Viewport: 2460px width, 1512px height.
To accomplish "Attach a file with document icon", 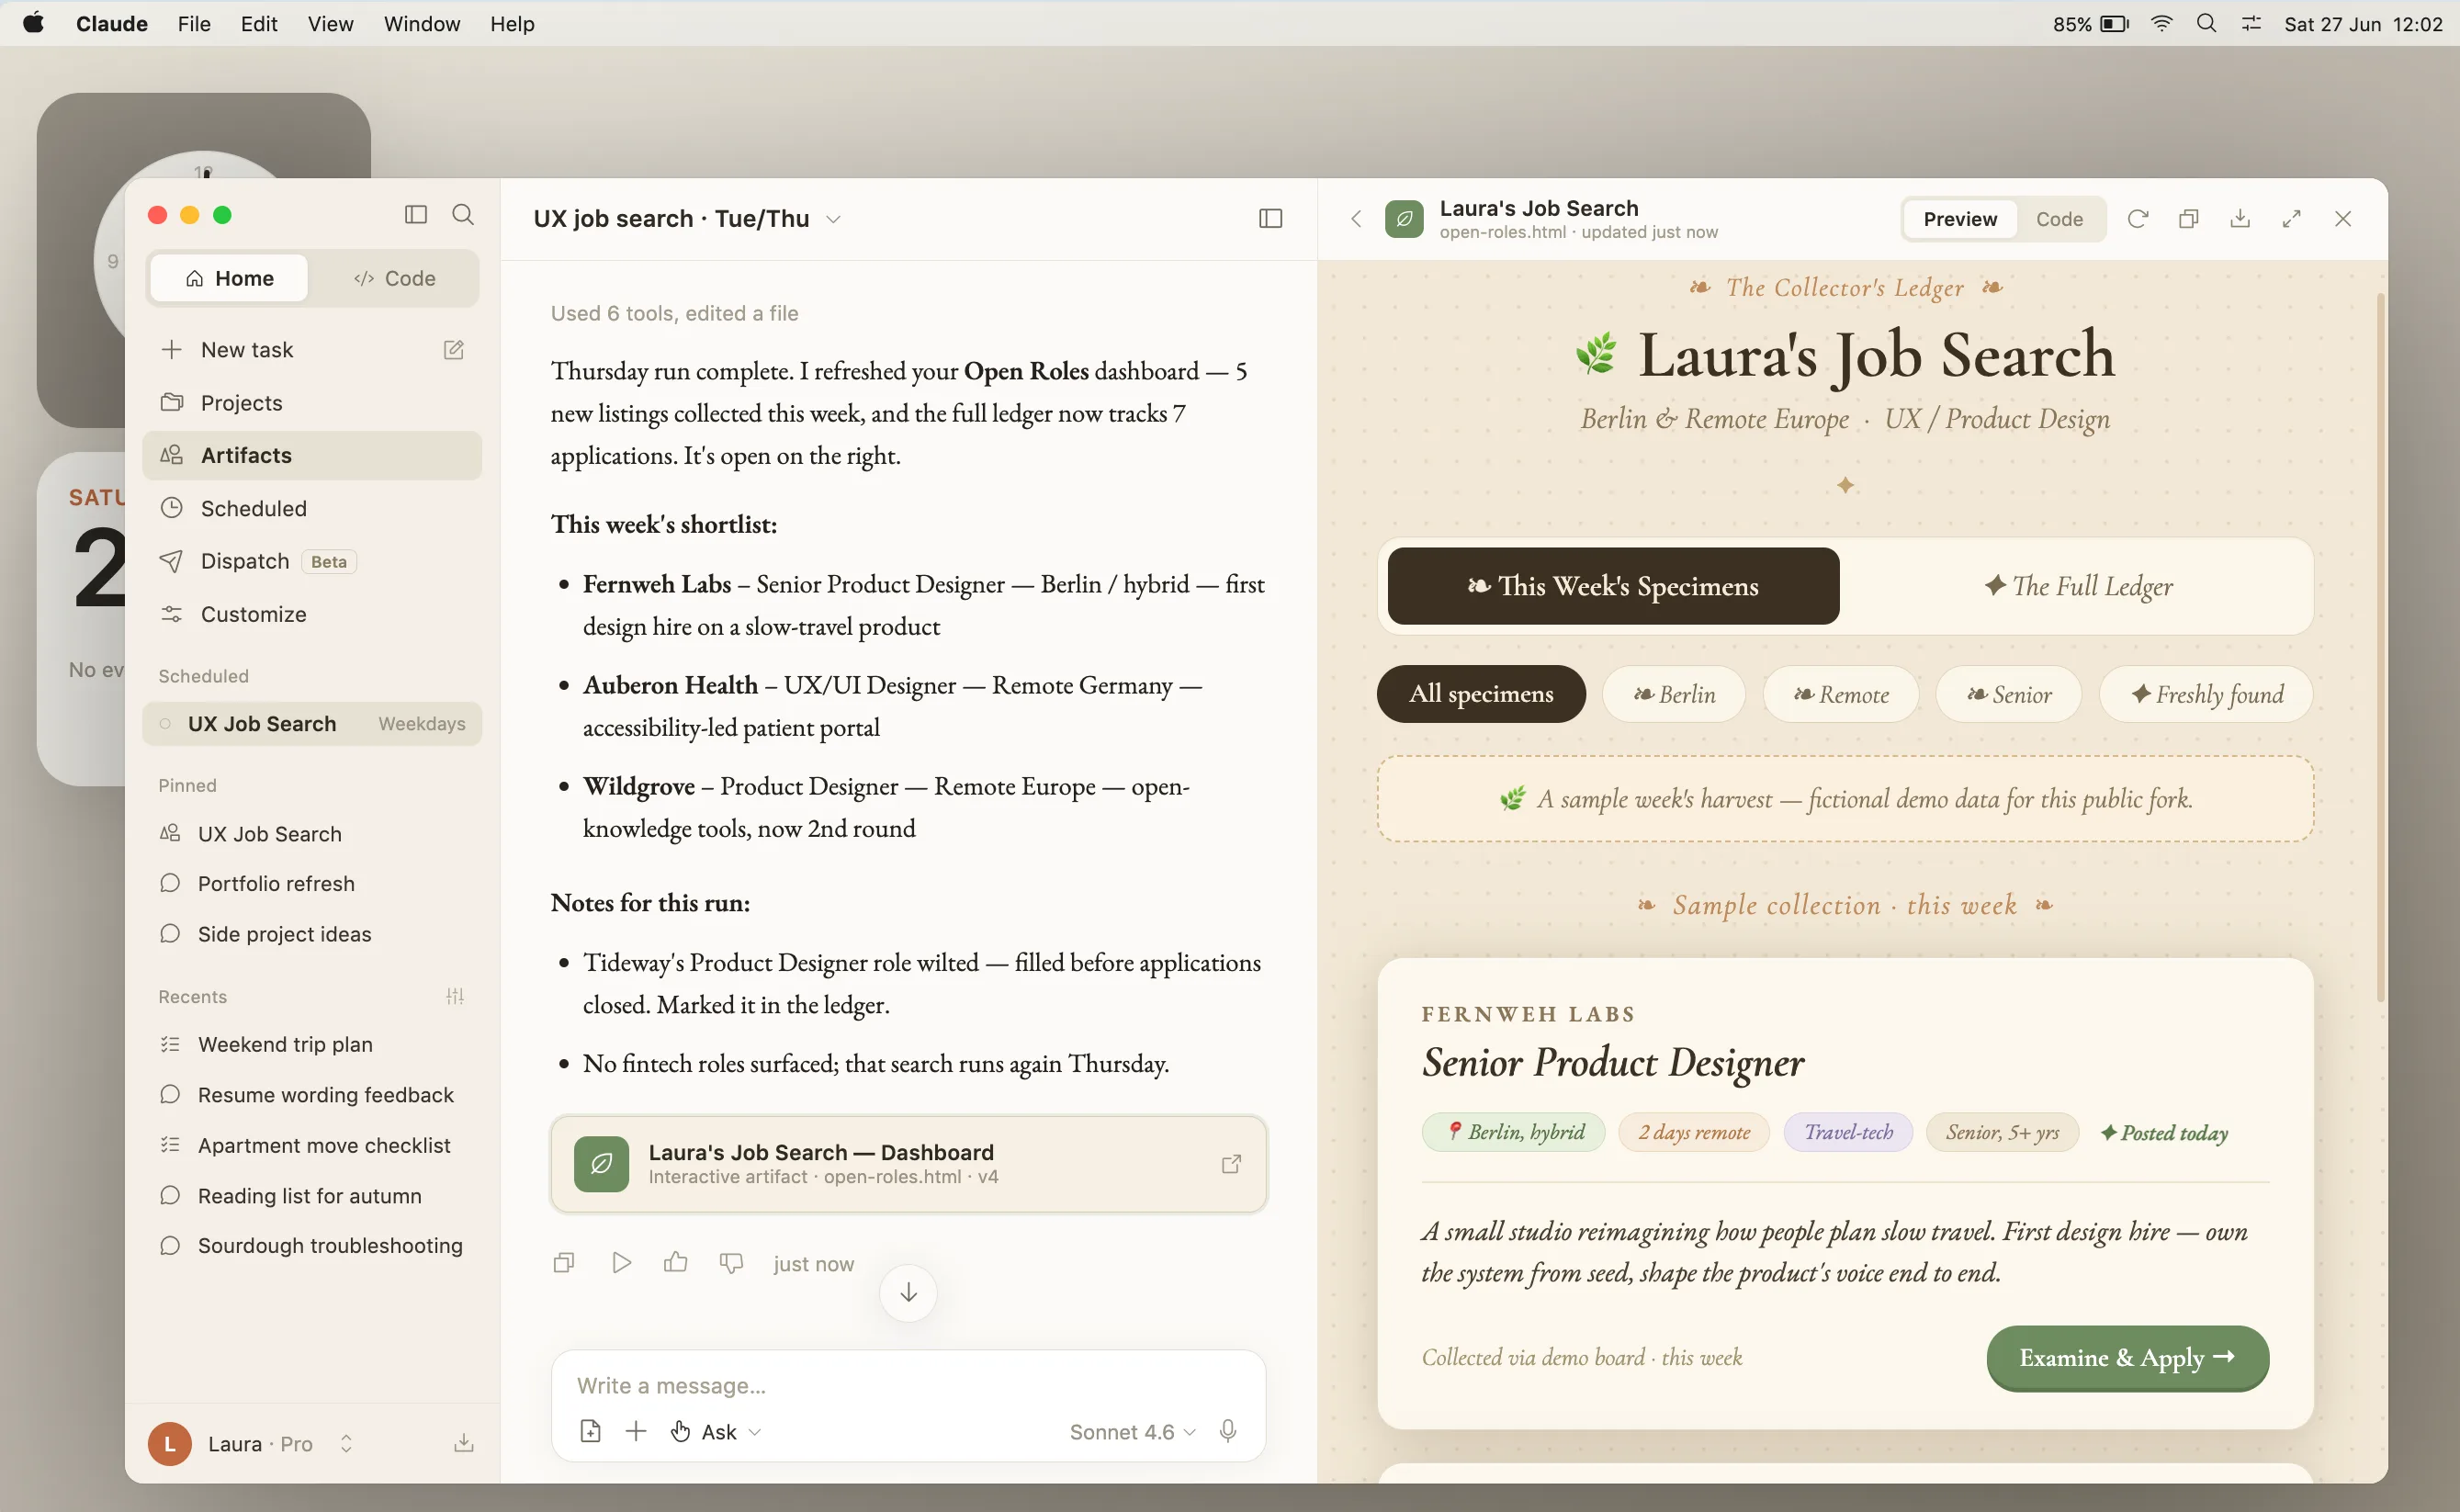I will point(590,1431).
